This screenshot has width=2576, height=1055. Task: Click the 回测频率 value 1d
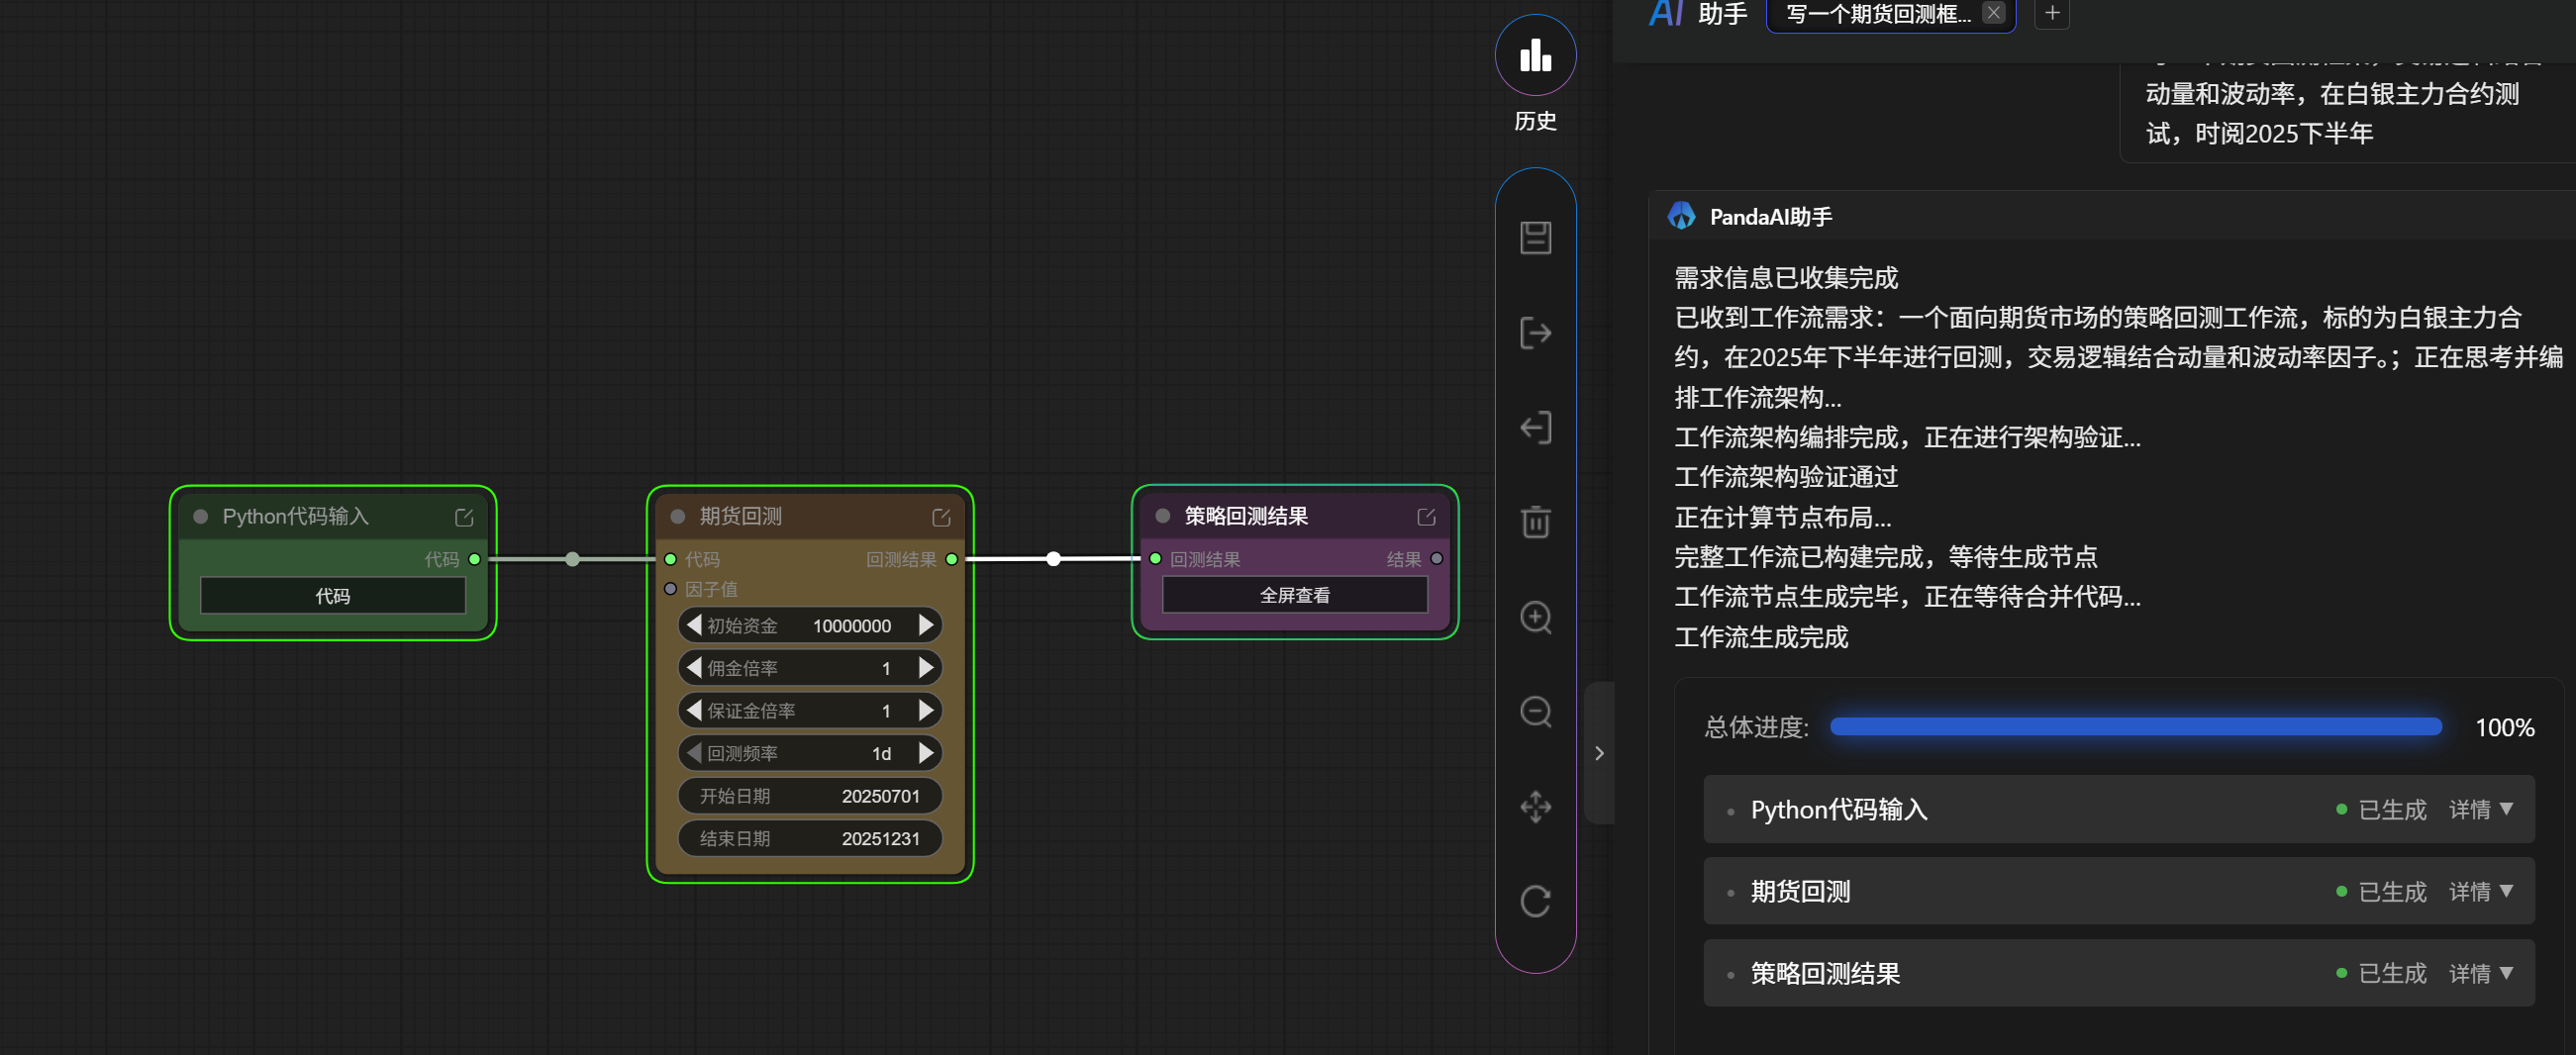pyautogui.click(x=881, y=753)
